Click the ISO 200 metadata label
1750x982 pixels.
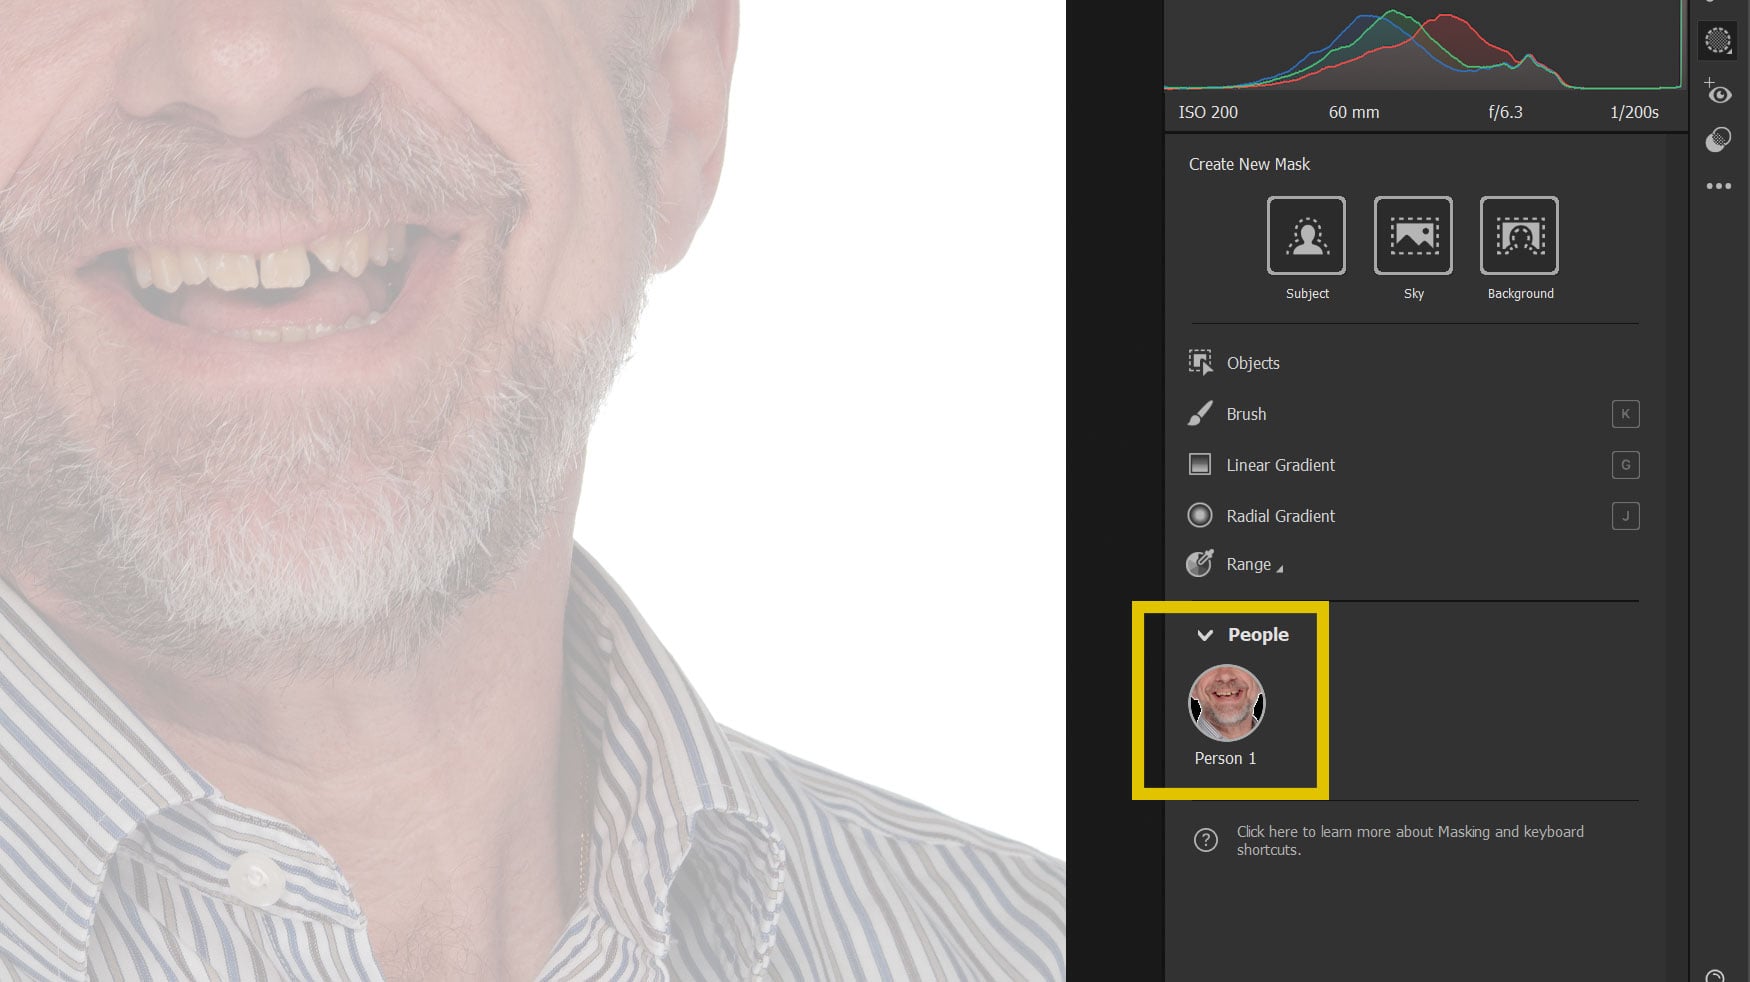1207,112
